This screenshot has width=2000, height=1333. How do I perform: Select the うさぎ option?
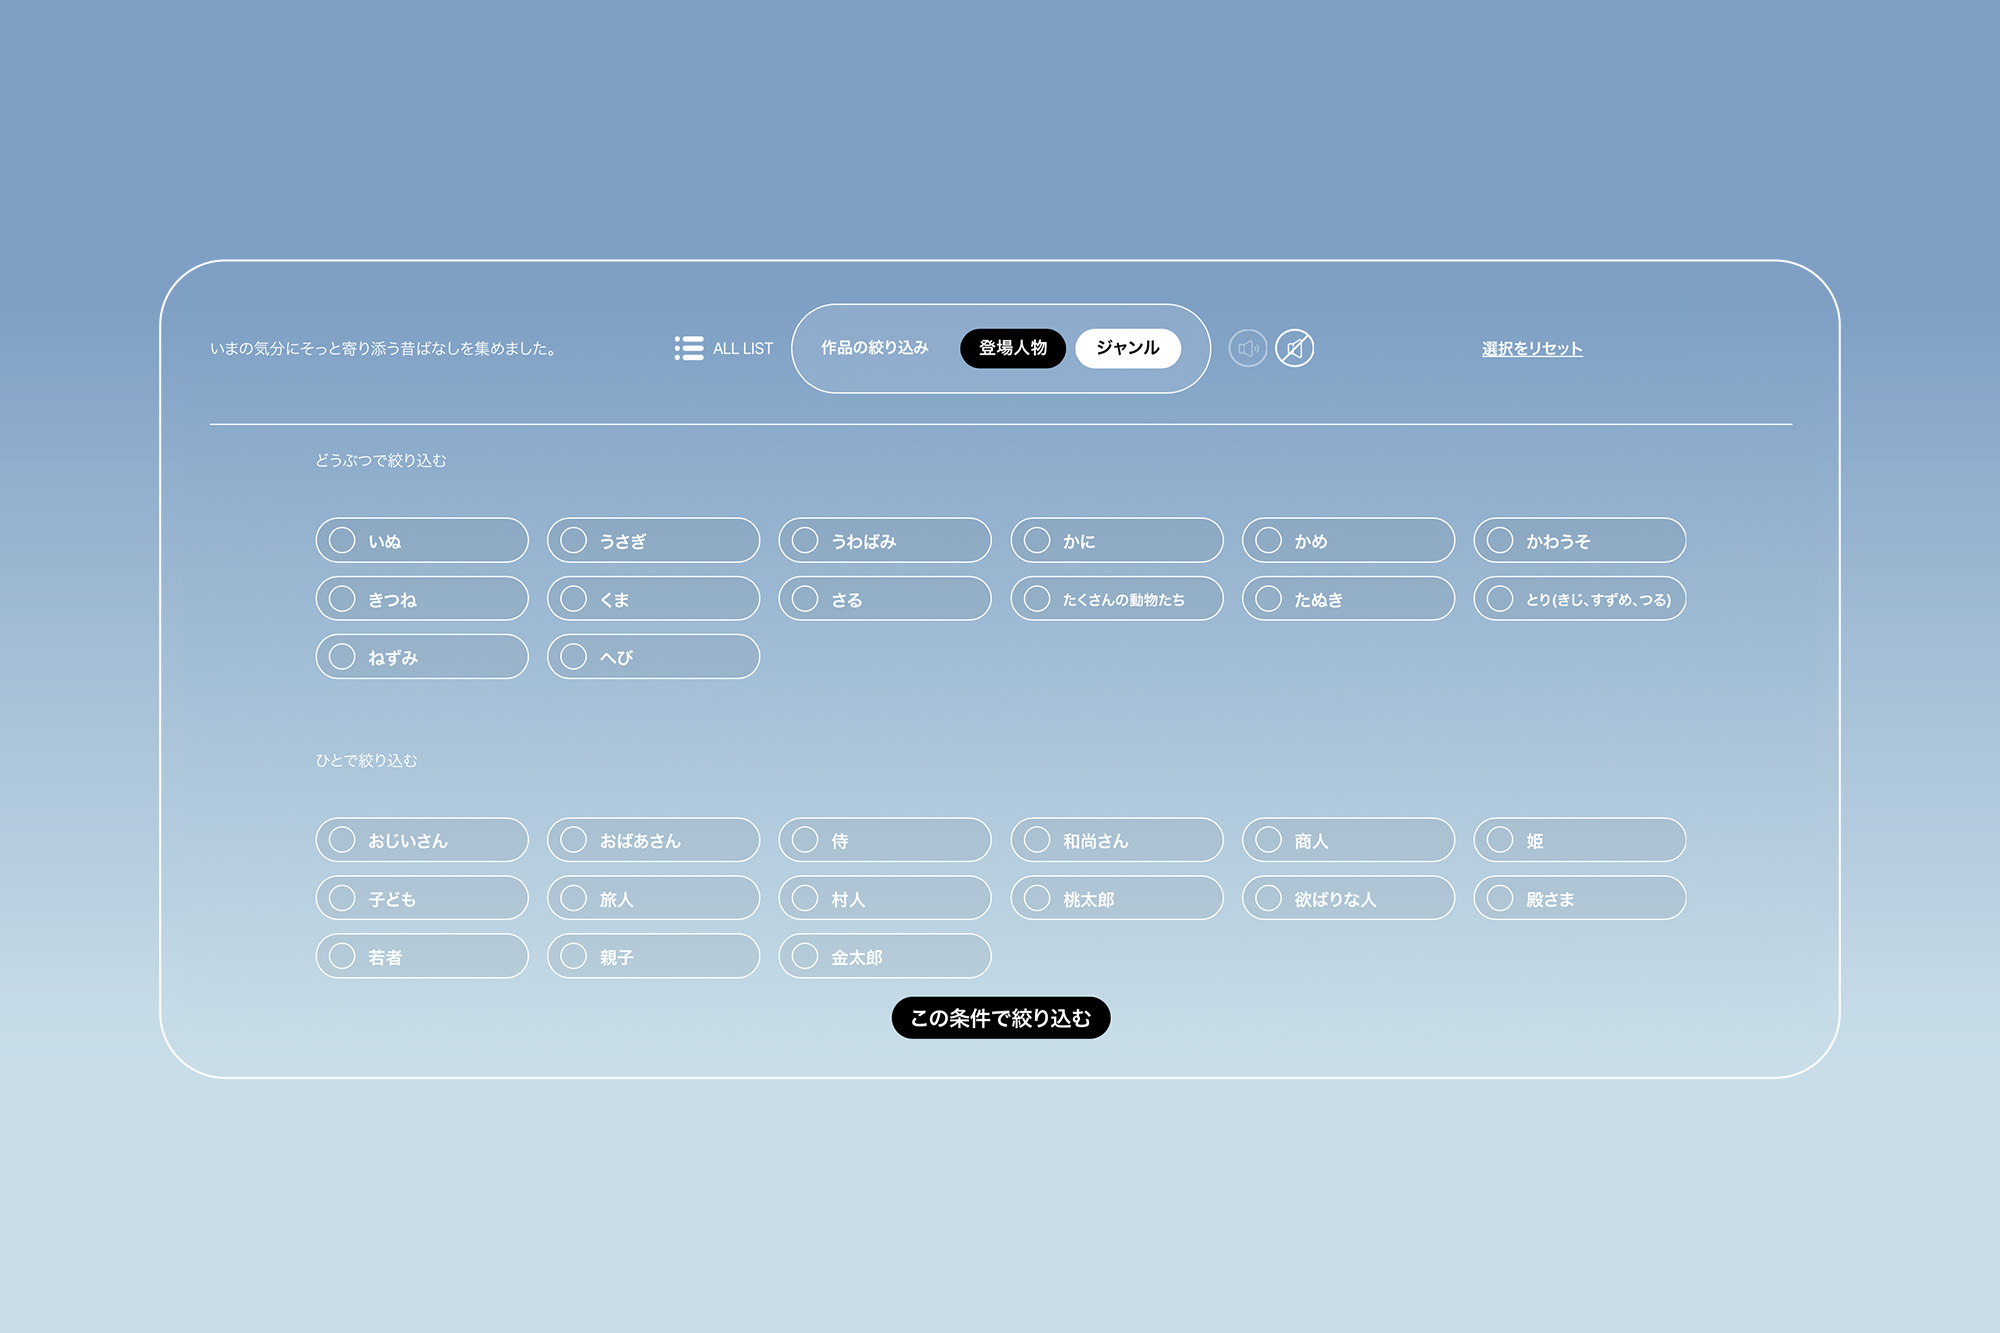click(653, 540)
